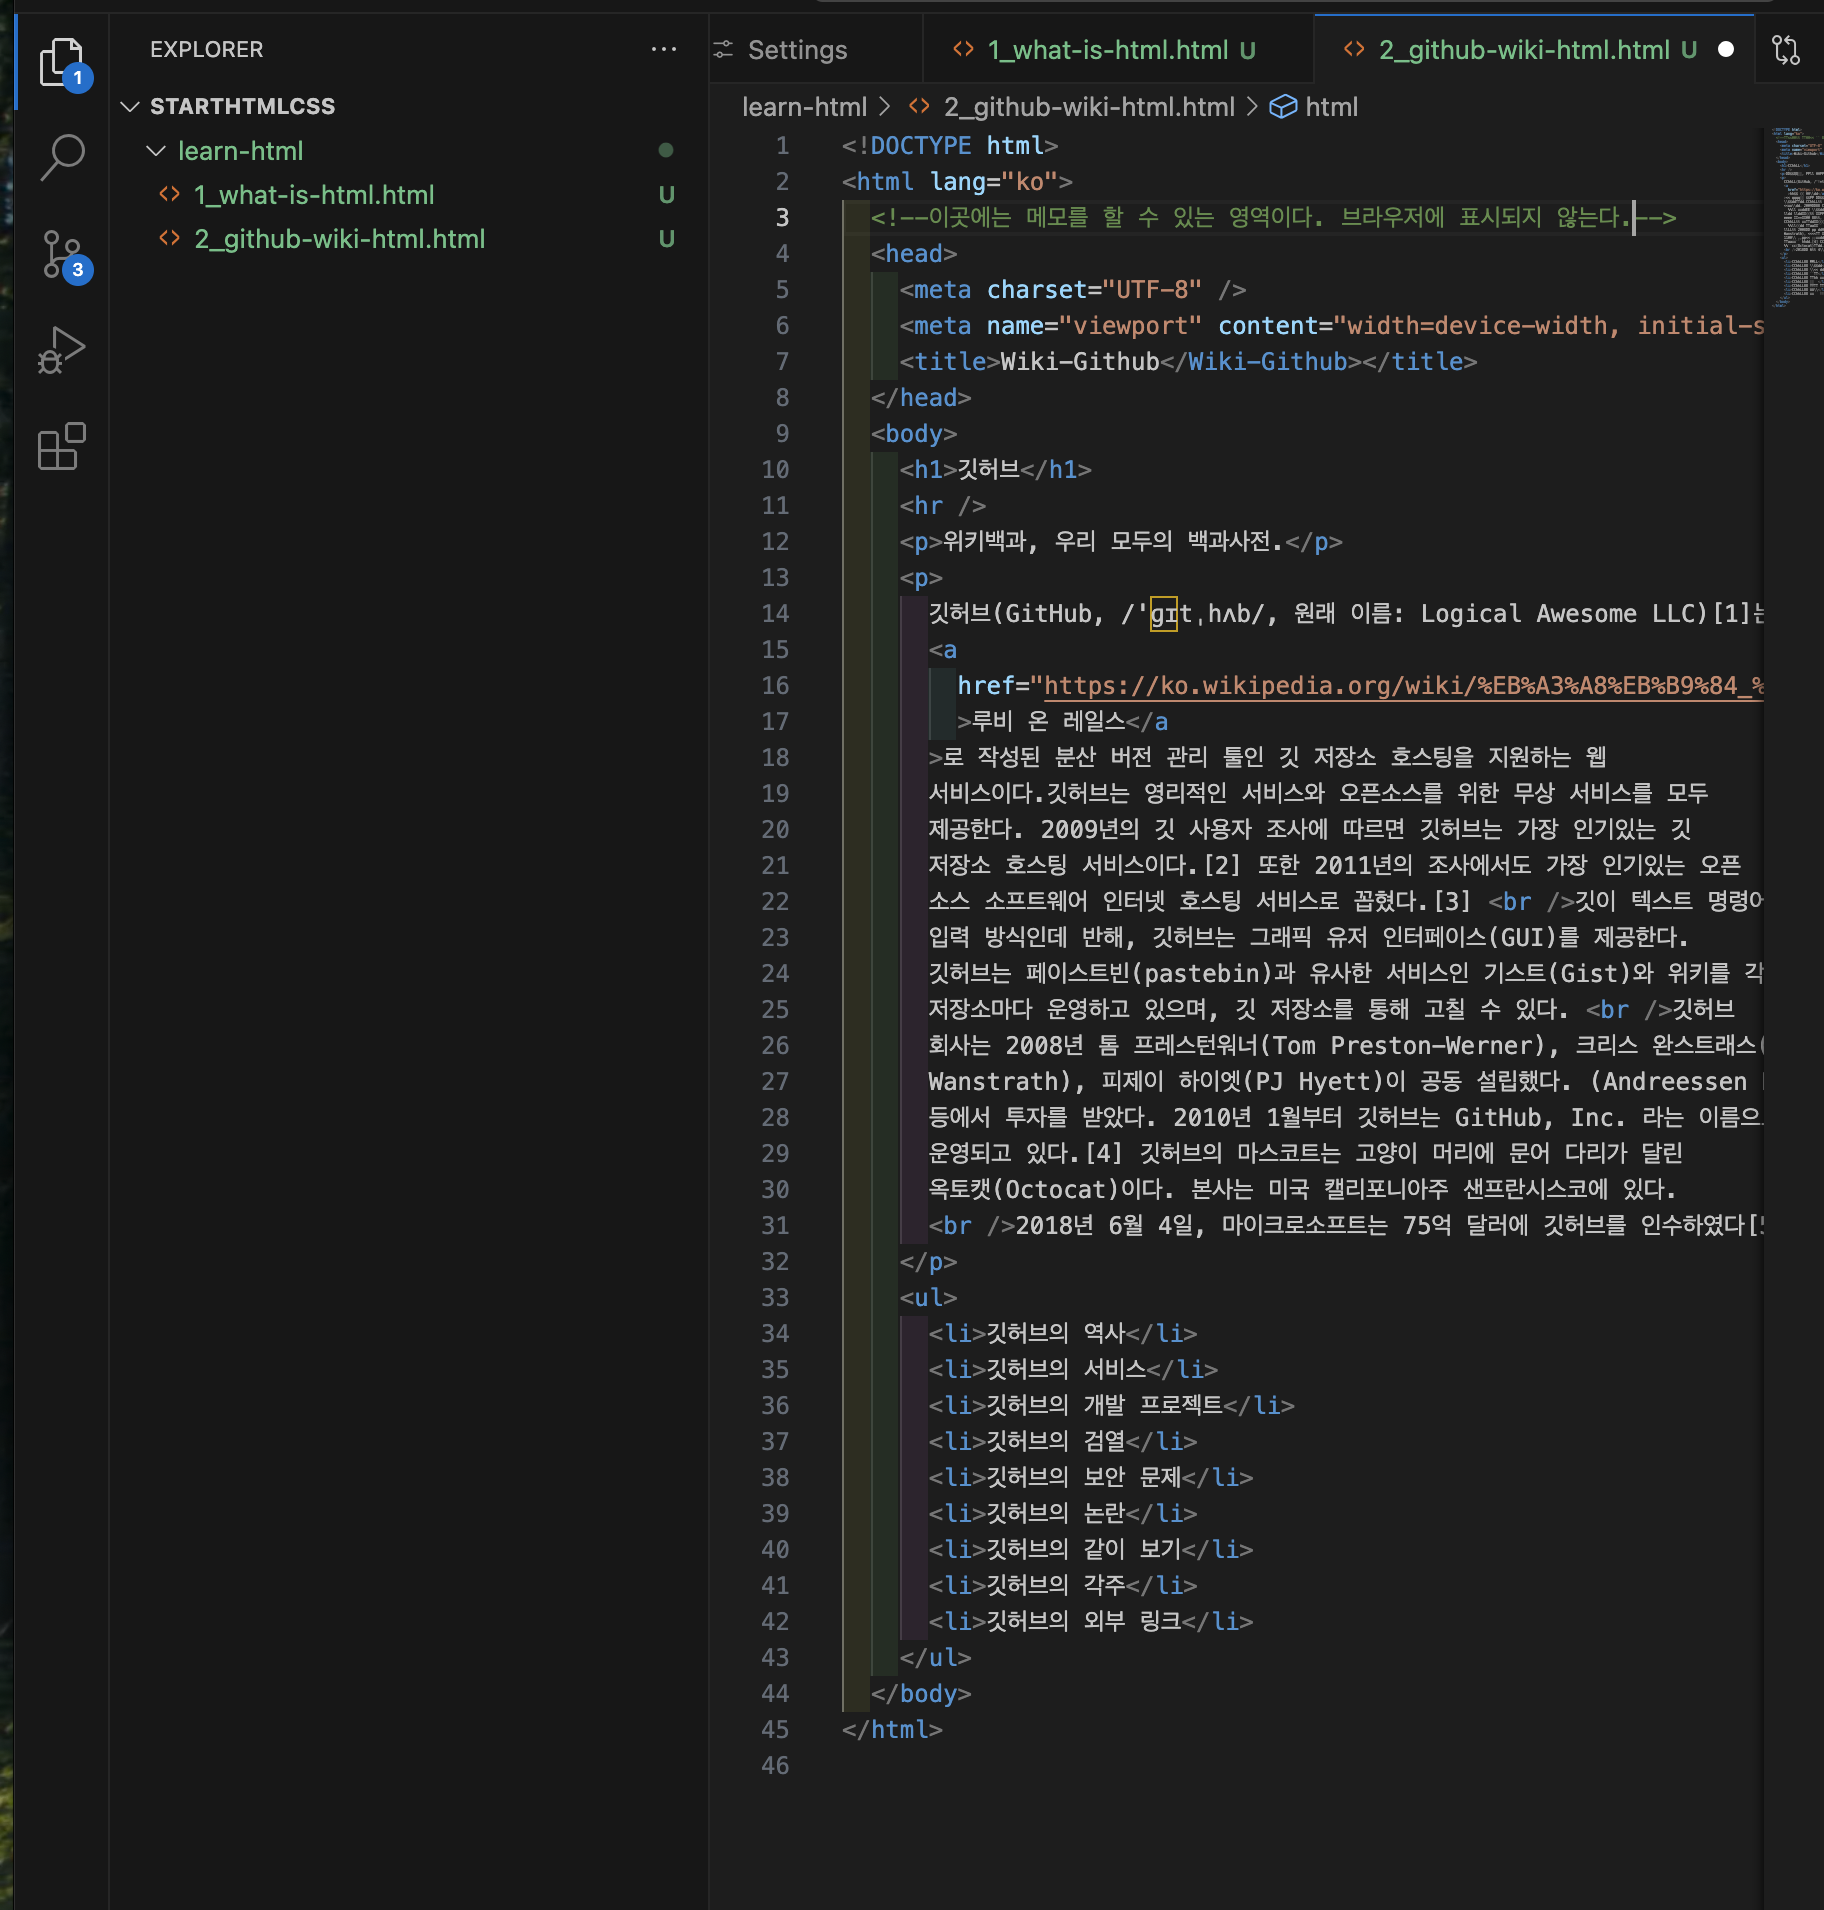
Task: Open the Run and Debug view
Action: pos(62,350)
